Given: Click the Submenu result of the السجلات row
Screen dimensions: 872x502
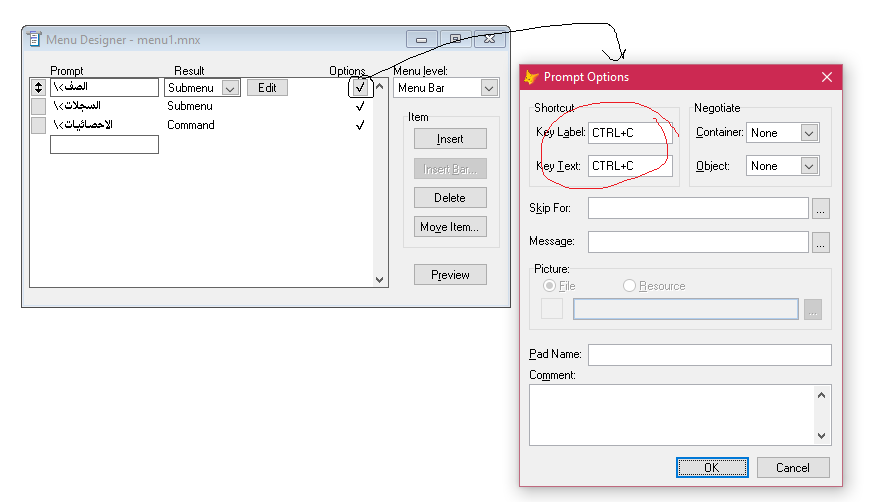Looking at the screenshot, I should [x=190, y=106].
